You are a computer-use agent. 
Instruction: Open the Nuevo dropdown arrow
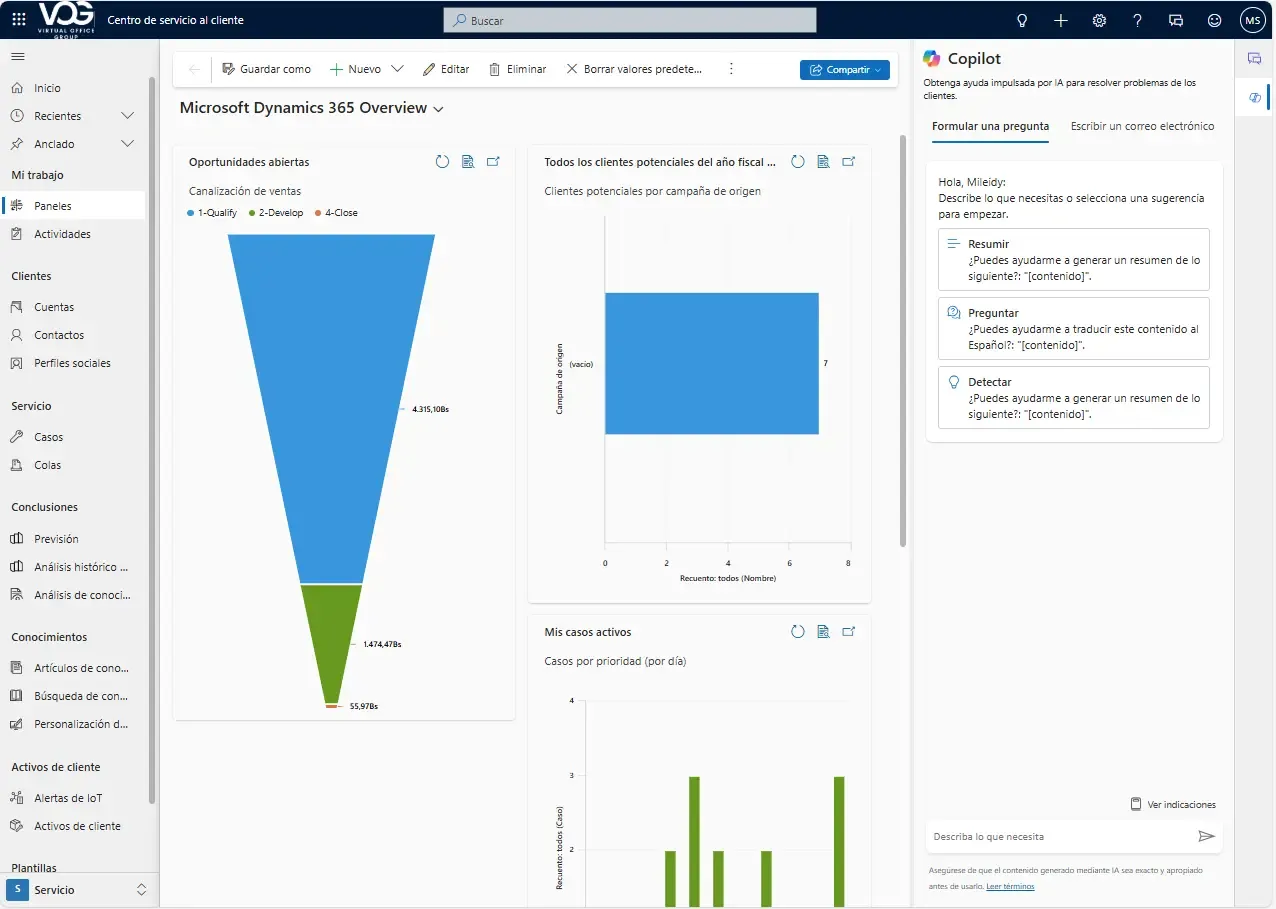(397, 69)
